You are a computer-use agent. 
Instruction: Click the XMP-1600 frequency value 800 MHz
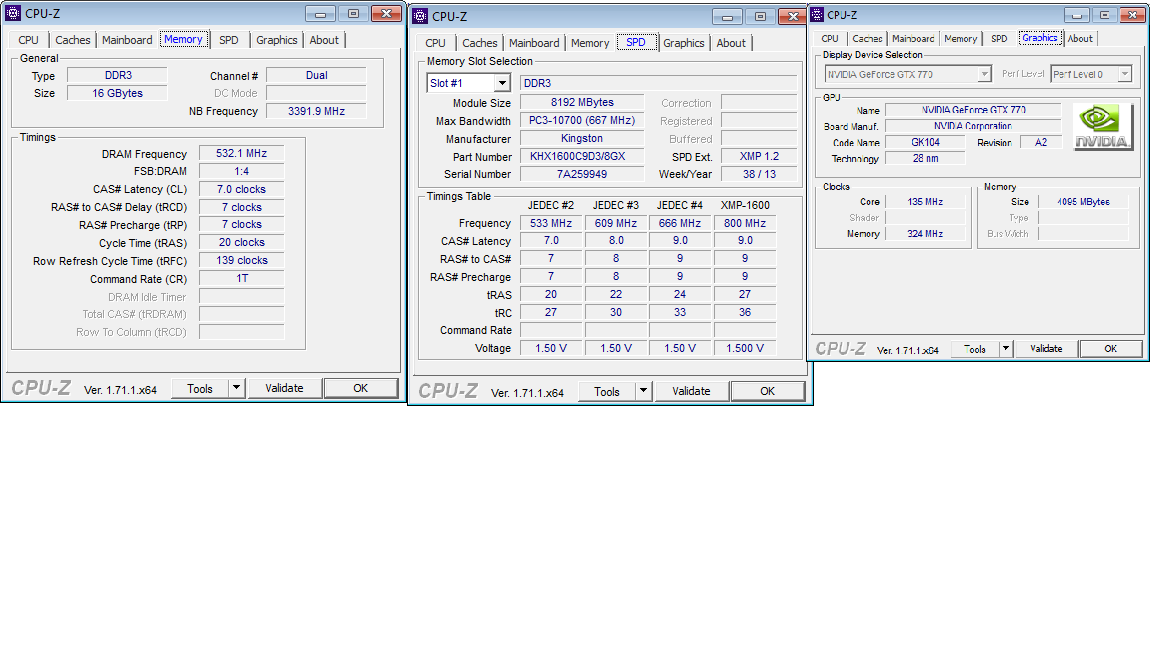tap(745, 223)
